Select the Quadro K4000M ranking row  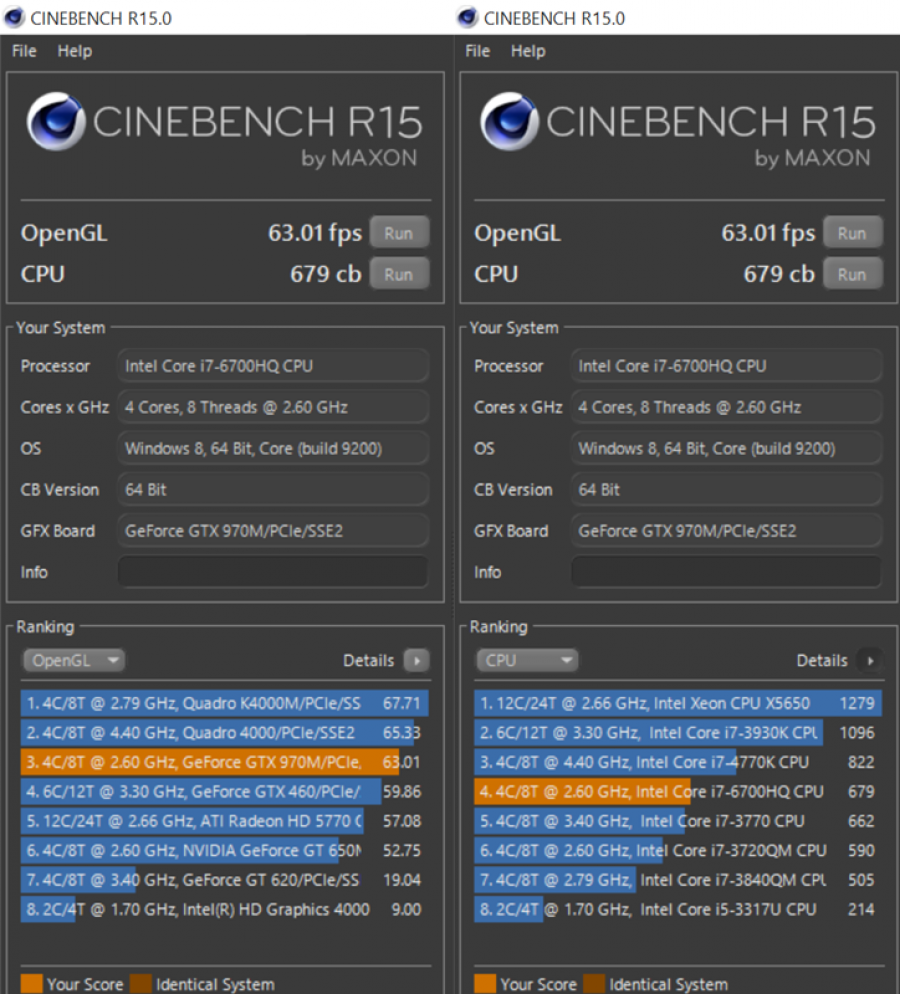pyautogui.click(x=224, y=703)
